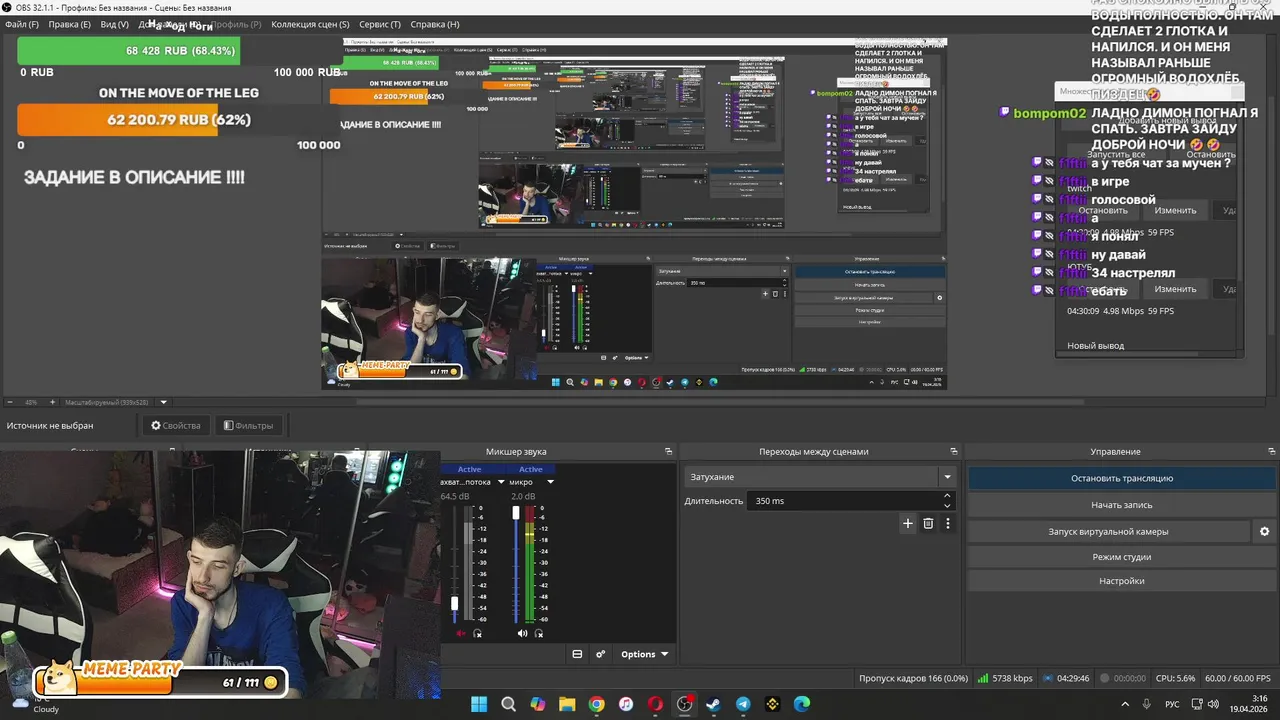
Task: Click the CPU: 5.6% status text
Action: [1175, 678]
